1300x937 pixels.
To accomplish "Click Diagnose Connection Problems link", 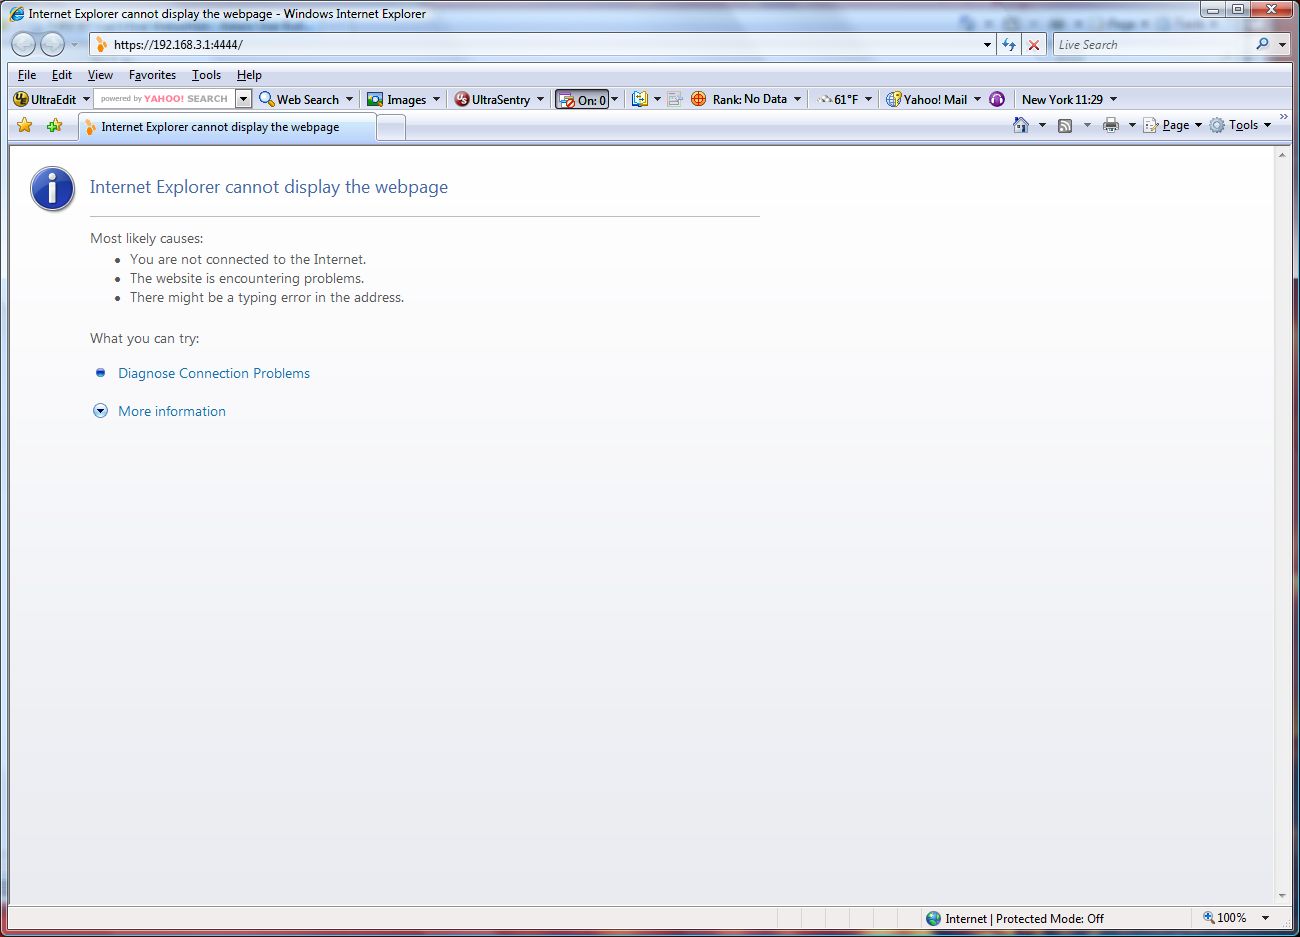I will [214, 373].
